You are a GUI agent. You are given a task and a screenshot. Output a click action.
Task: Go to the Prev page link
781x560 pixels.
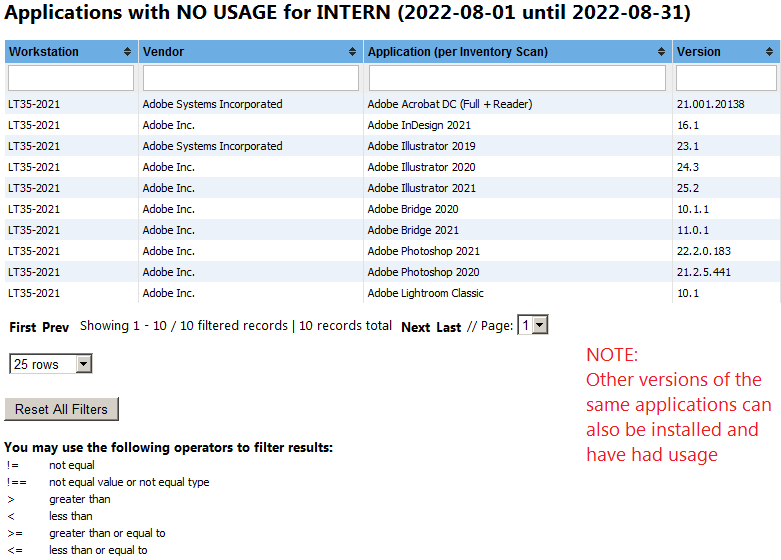pyautogui.click(x=56, y=327)
